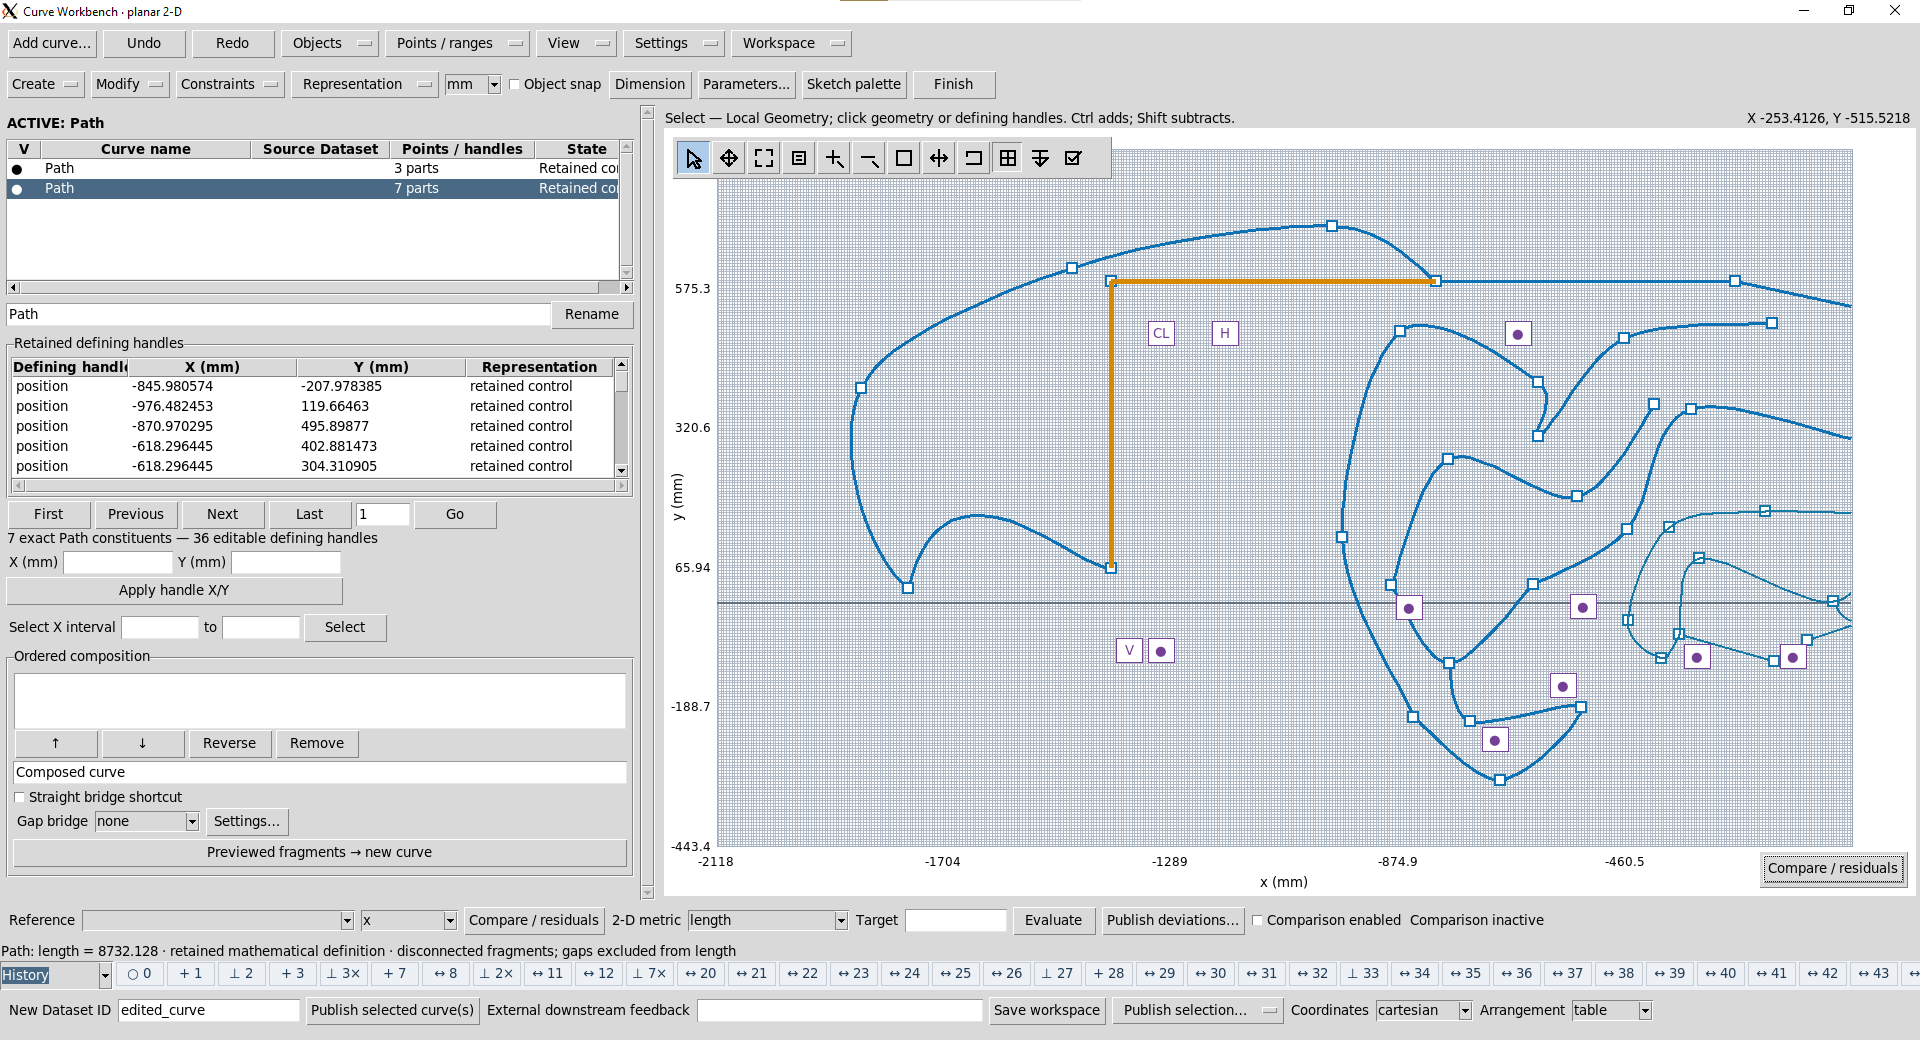Expand the Reference combo box
The width and height of the screenshot is (1920, 1040).
(347, 921)
